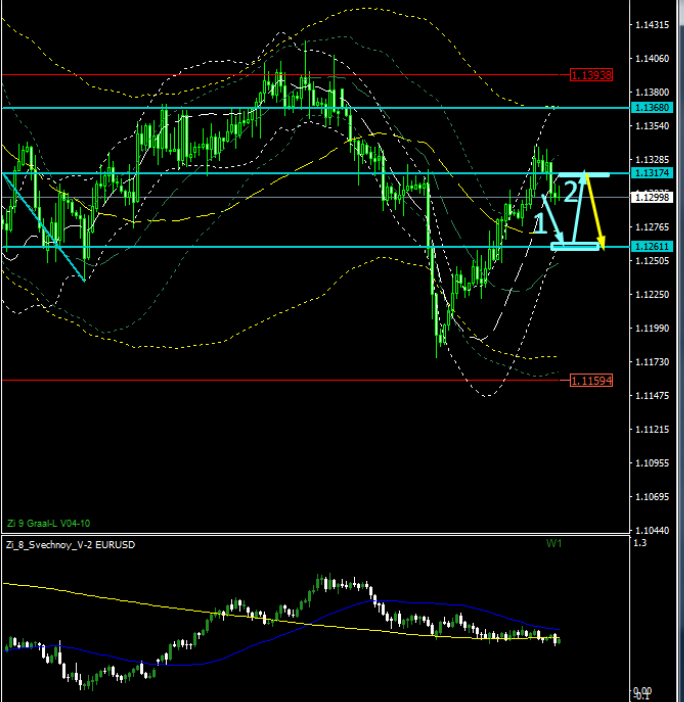Click the Zi 9 Graal-L V04-10 label
This screenshot has width=684, height=702.
pos(48,522)
